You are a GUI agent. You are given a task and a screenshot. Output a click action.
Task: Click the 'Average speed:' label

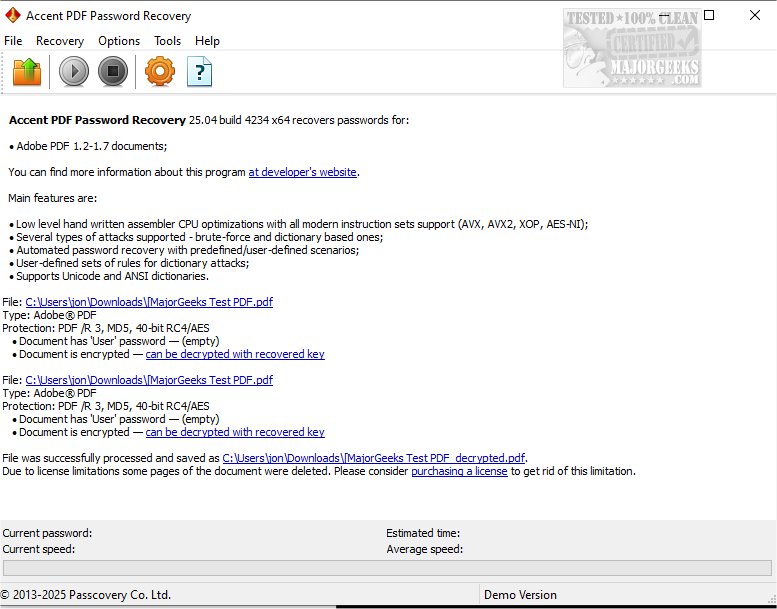point(425,549)
